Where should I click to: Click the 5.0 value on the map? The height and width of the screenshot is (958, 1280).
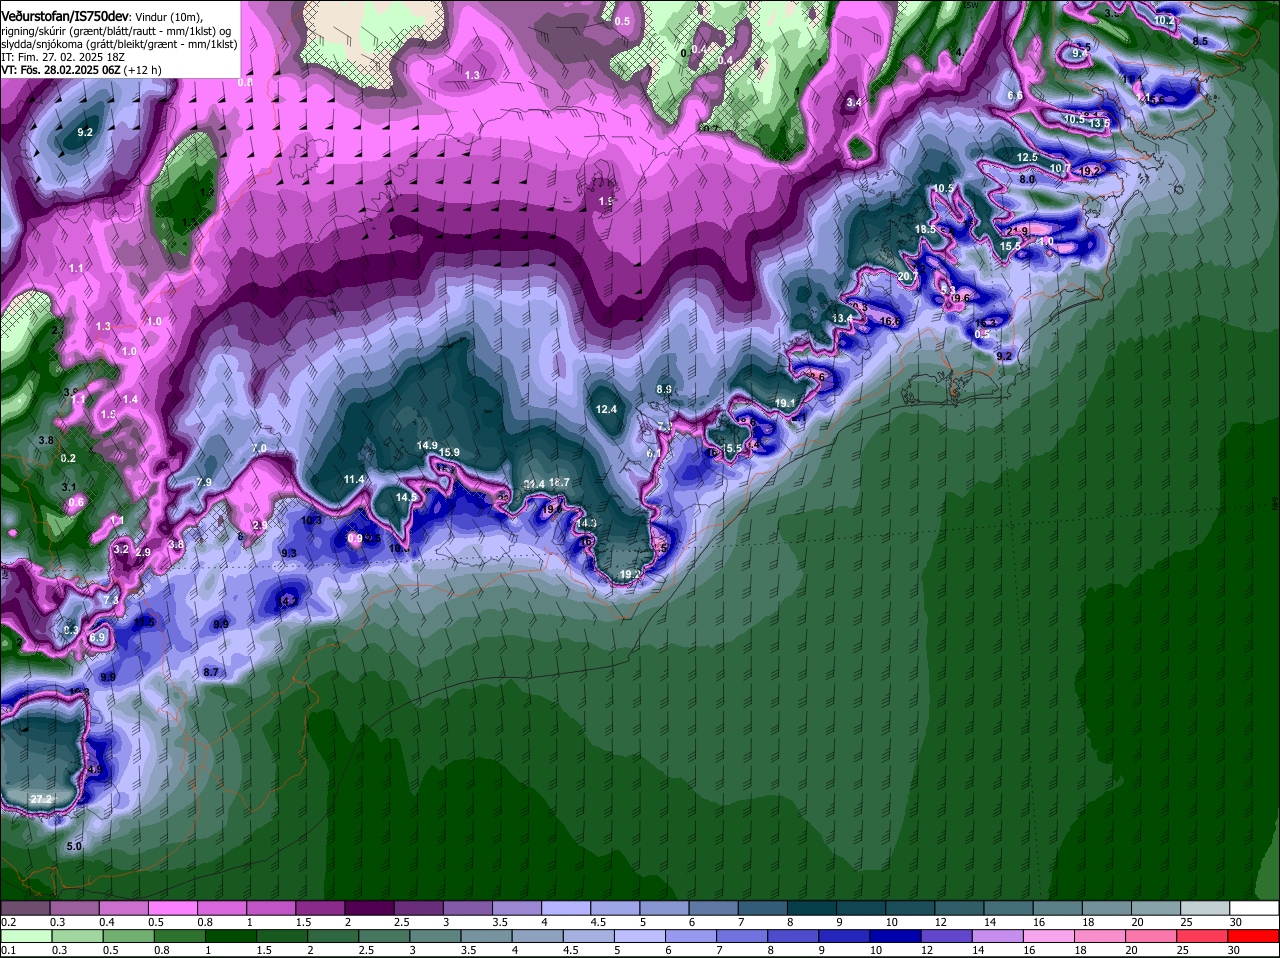click(74, 846)
